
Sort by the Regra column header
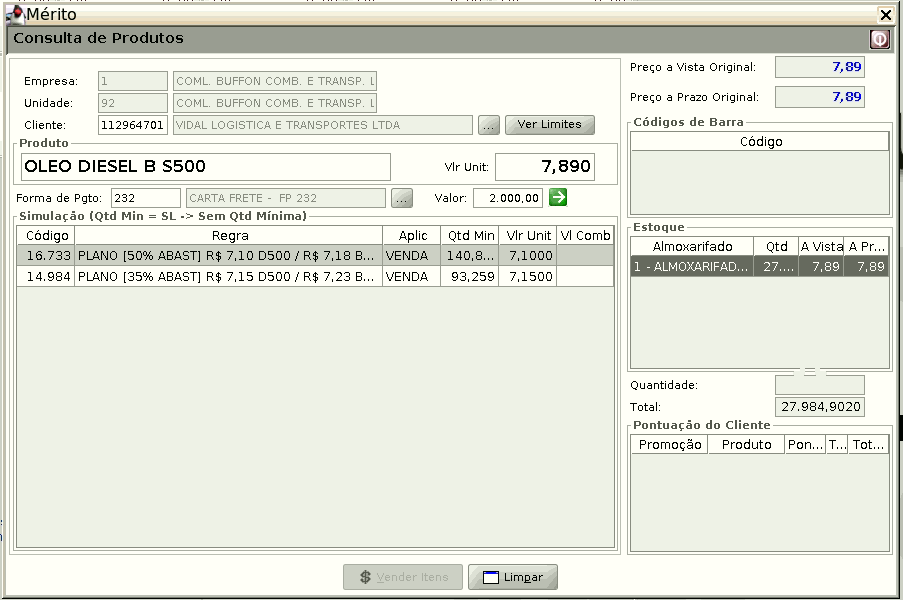point(229,235)
